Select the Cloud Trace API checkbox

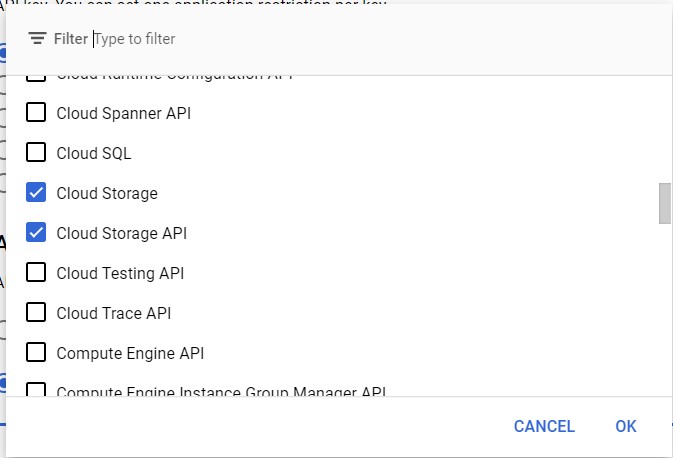[x=36, y=313]
